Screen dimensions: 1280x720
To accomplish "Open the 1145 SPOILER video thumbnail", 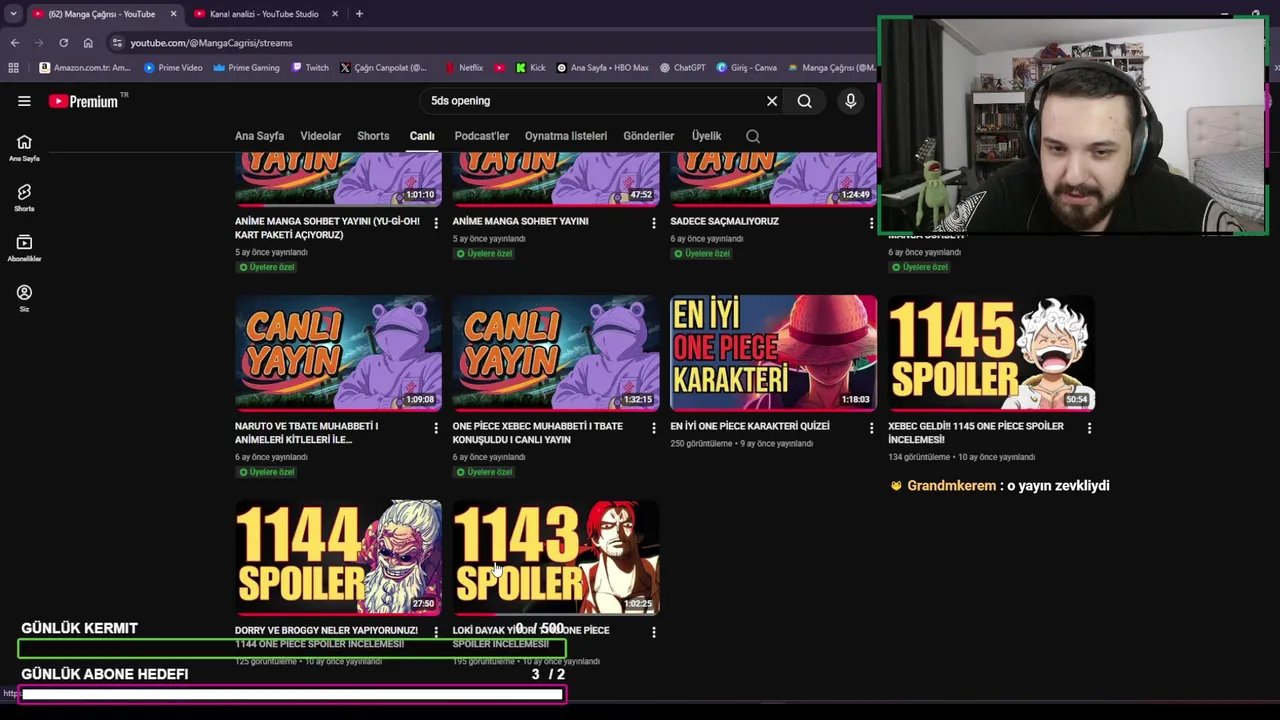I will tap(991, 352).
